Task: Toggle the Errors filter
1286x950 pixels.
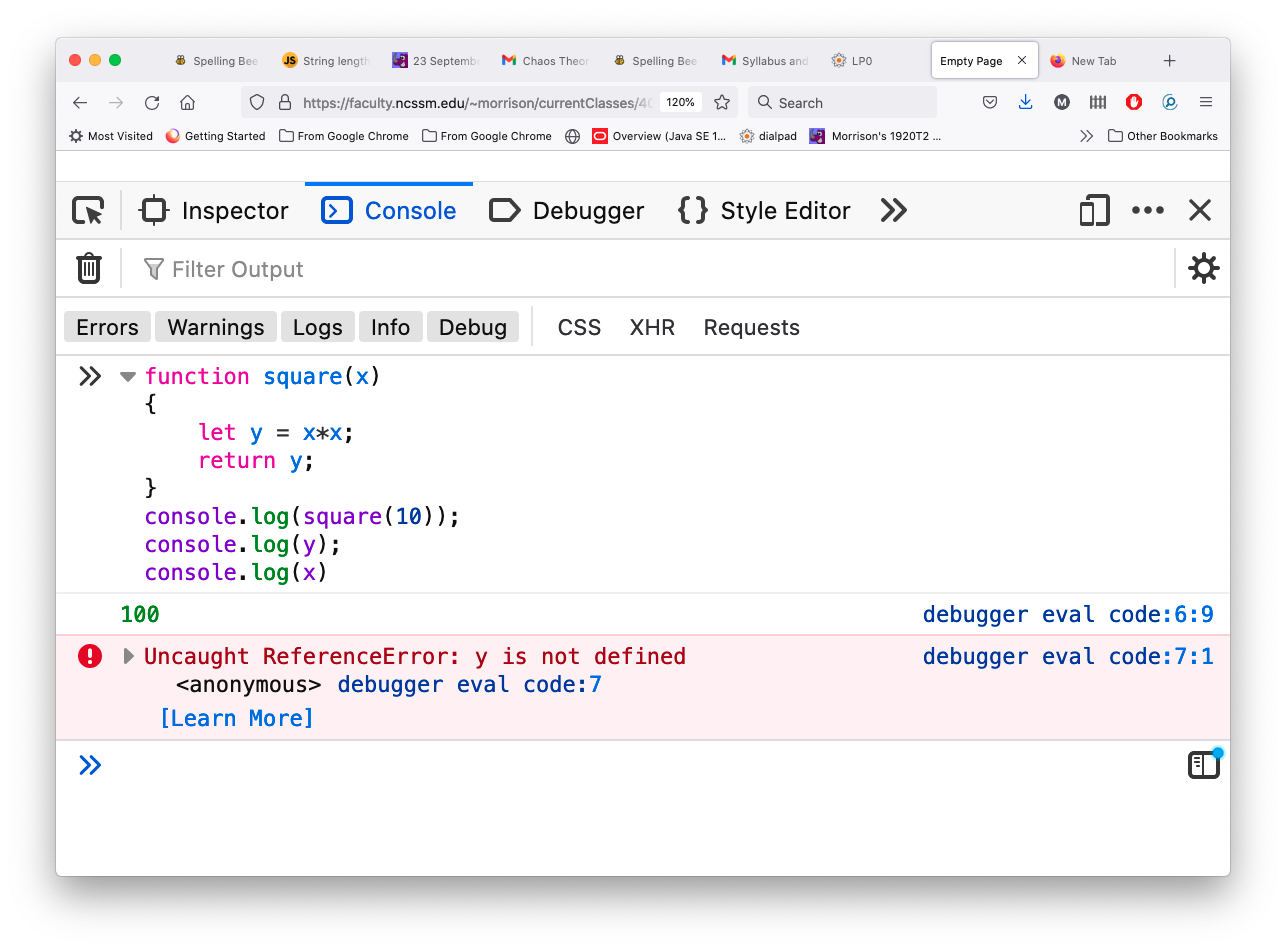Action: (107, 327)
